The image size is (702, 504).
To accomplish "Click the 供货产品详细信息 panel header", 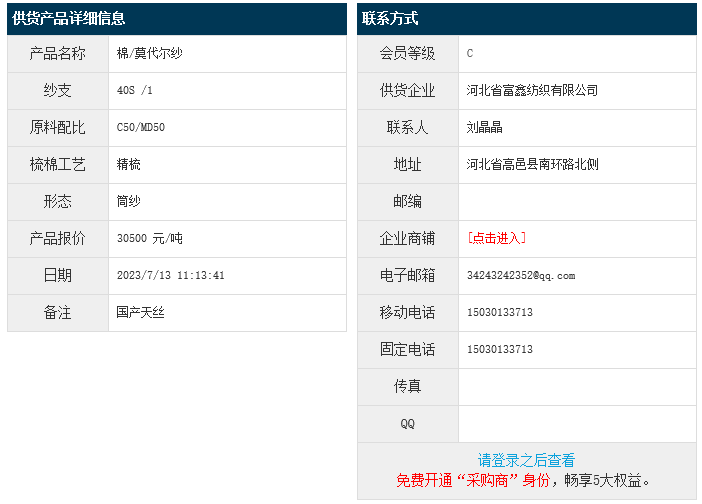I will pos(70,19).
